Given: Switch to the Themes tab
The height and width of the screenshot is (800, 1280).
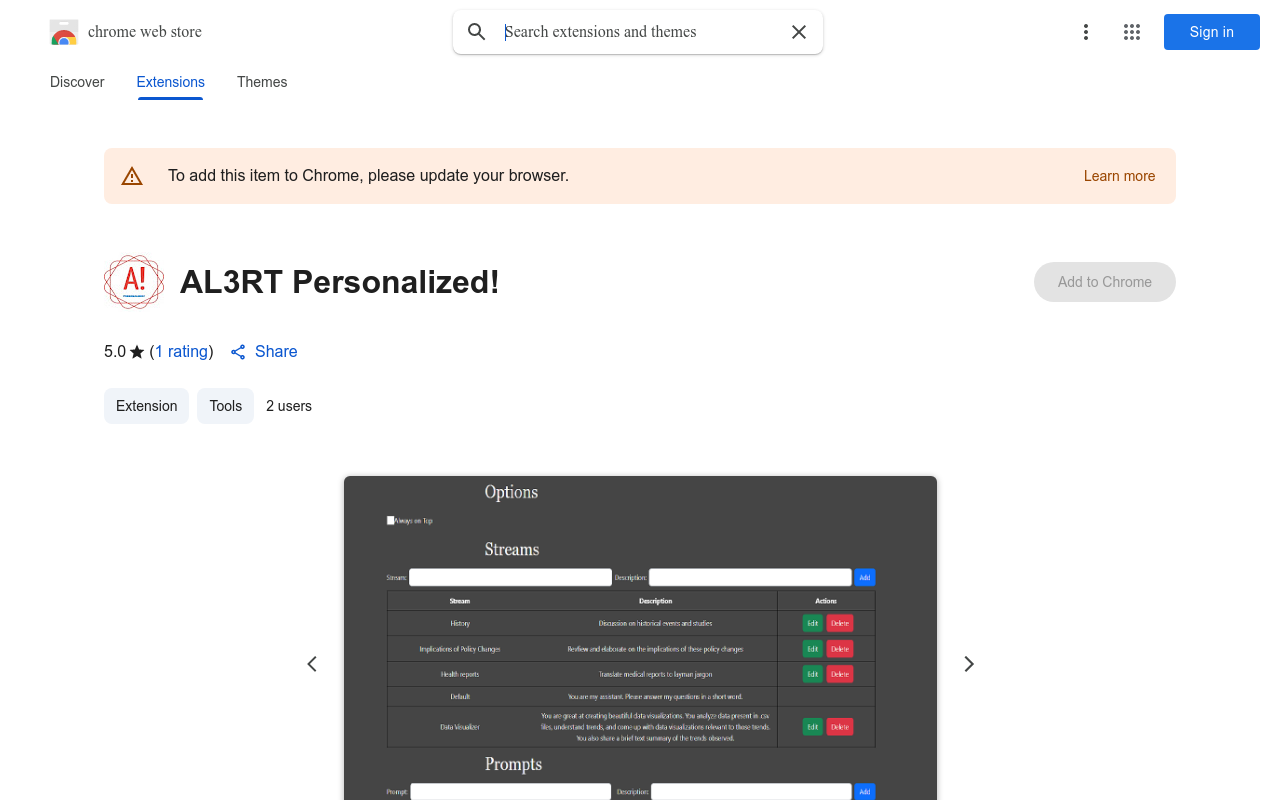Looking at the screenshot, I should tap(262, 82).
